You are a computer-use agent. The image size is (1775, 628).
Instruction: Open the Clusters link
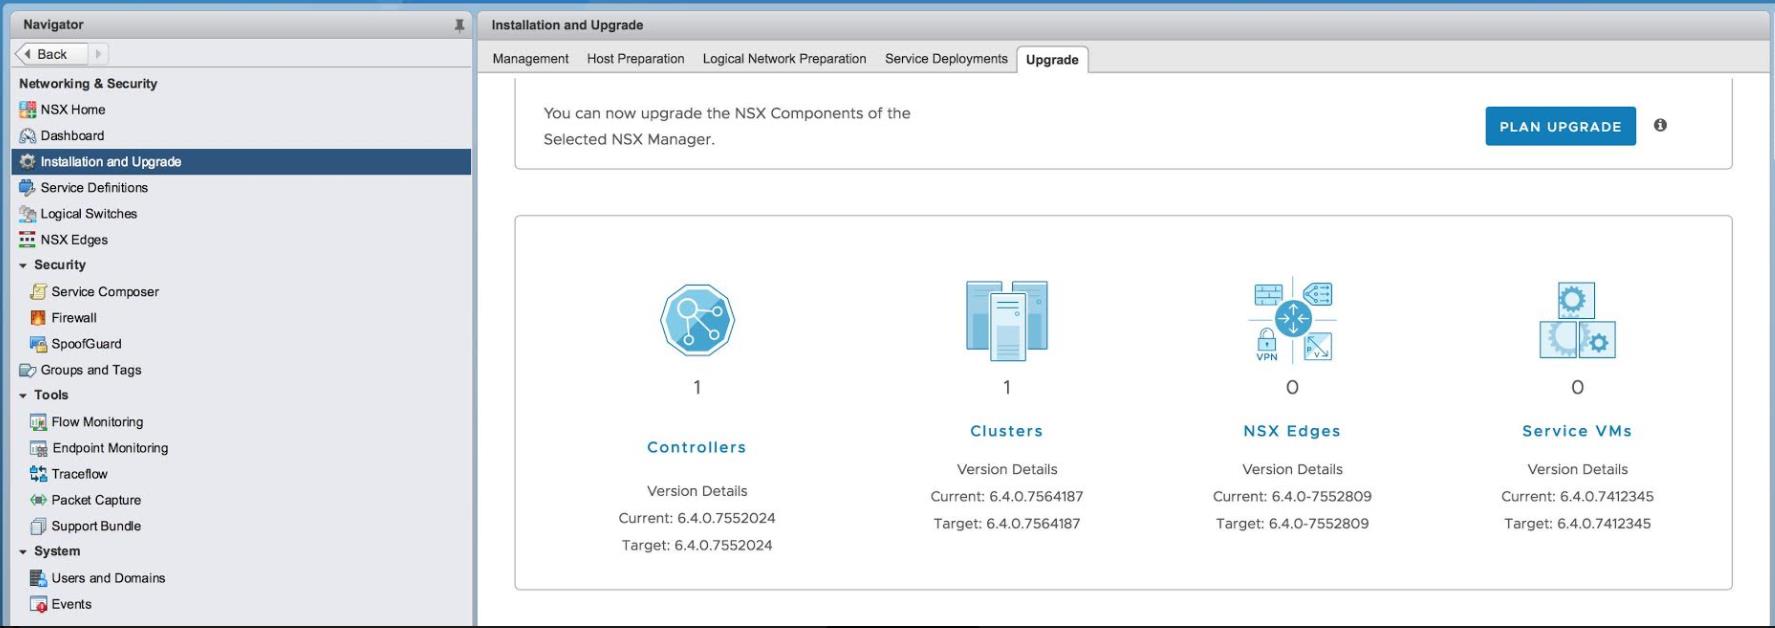pos(1007,431)
